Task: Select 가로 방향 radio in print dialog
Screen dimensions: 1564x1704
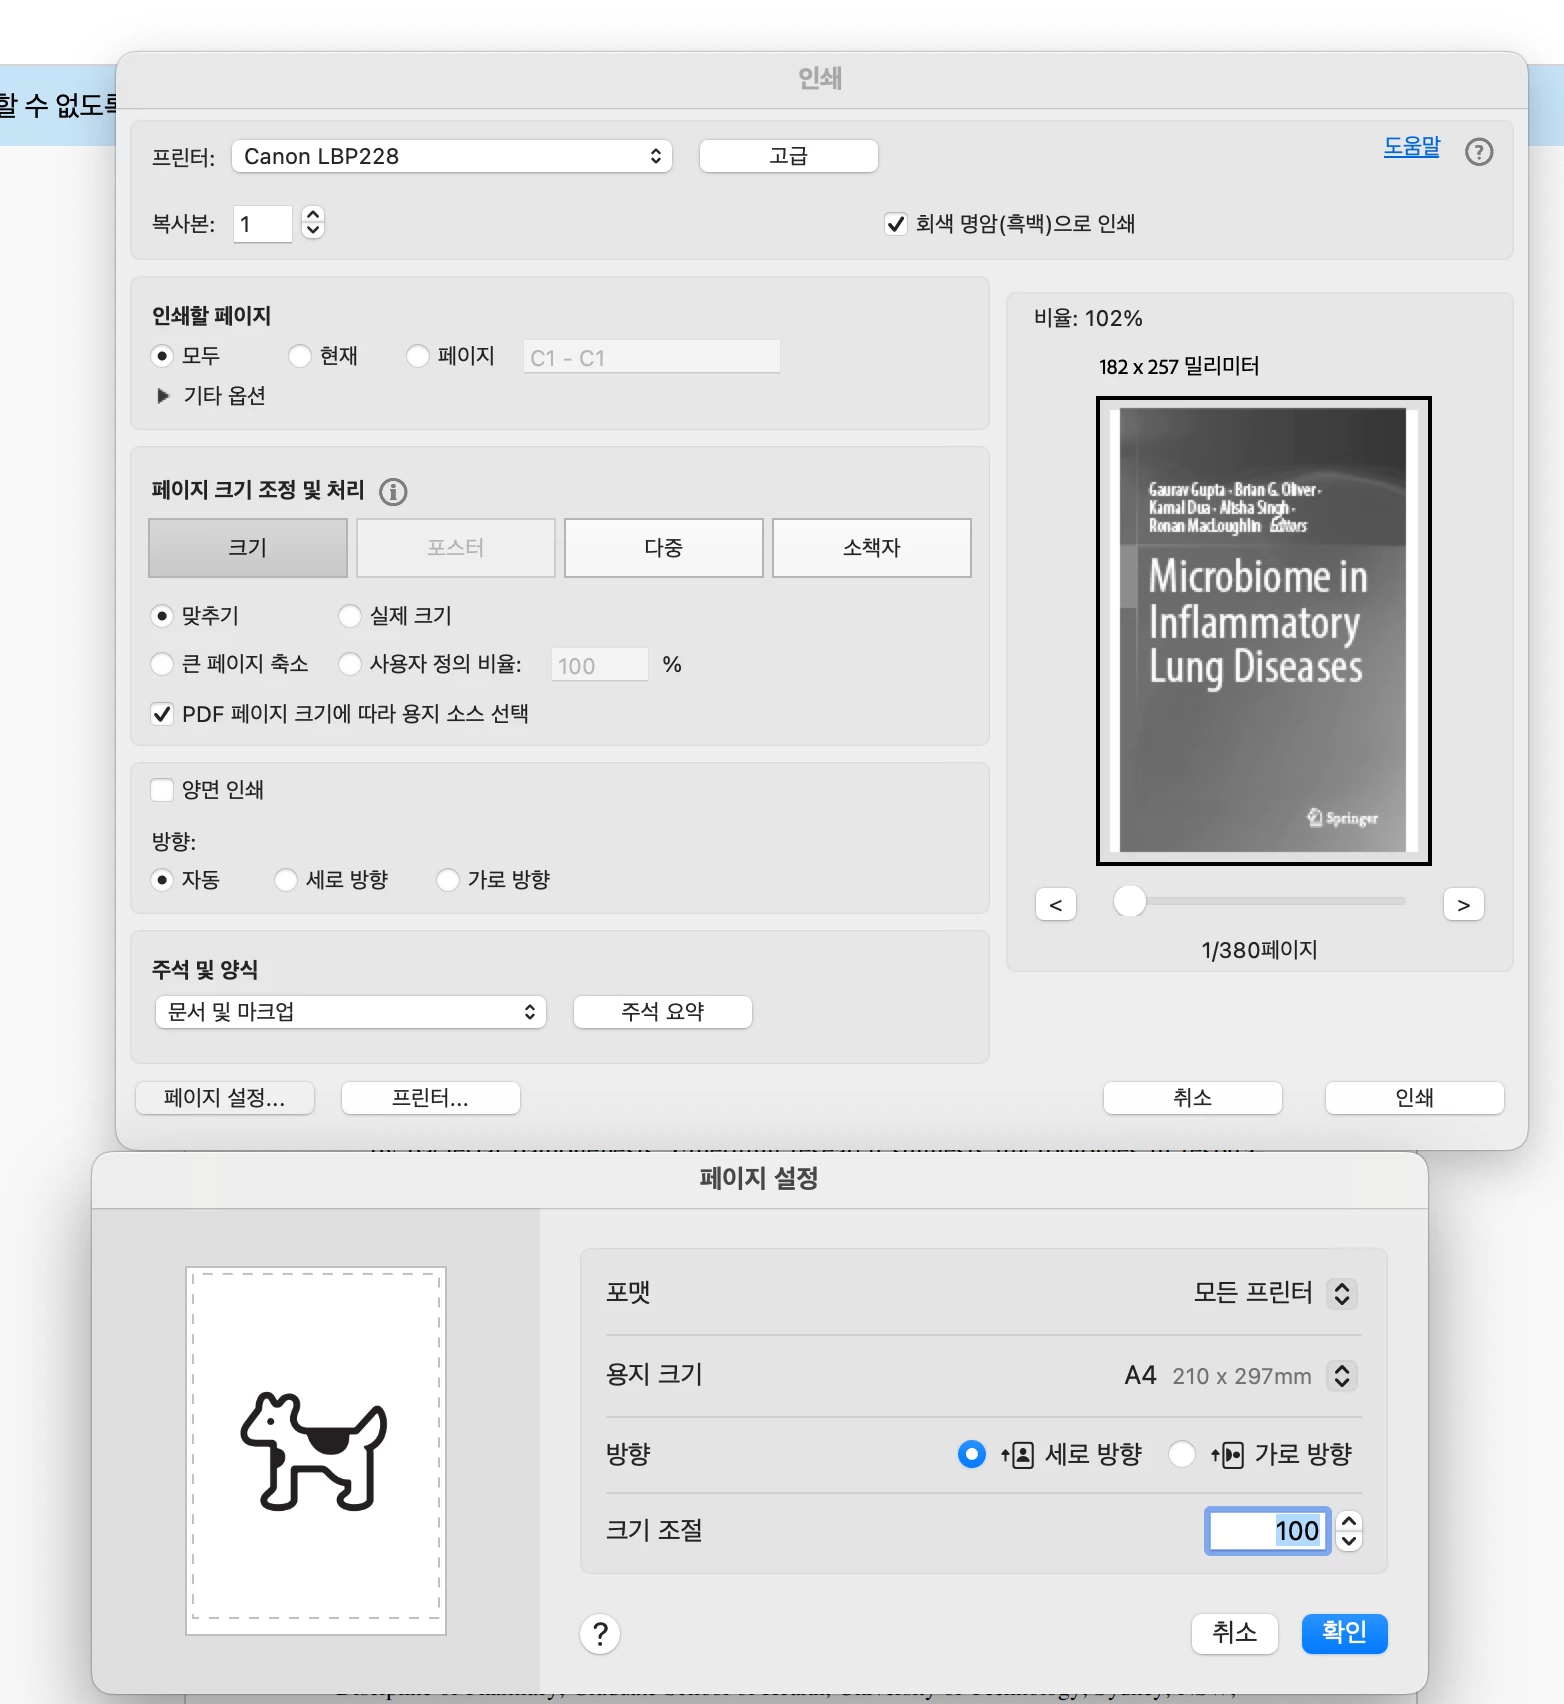Action: pos(447,880)
